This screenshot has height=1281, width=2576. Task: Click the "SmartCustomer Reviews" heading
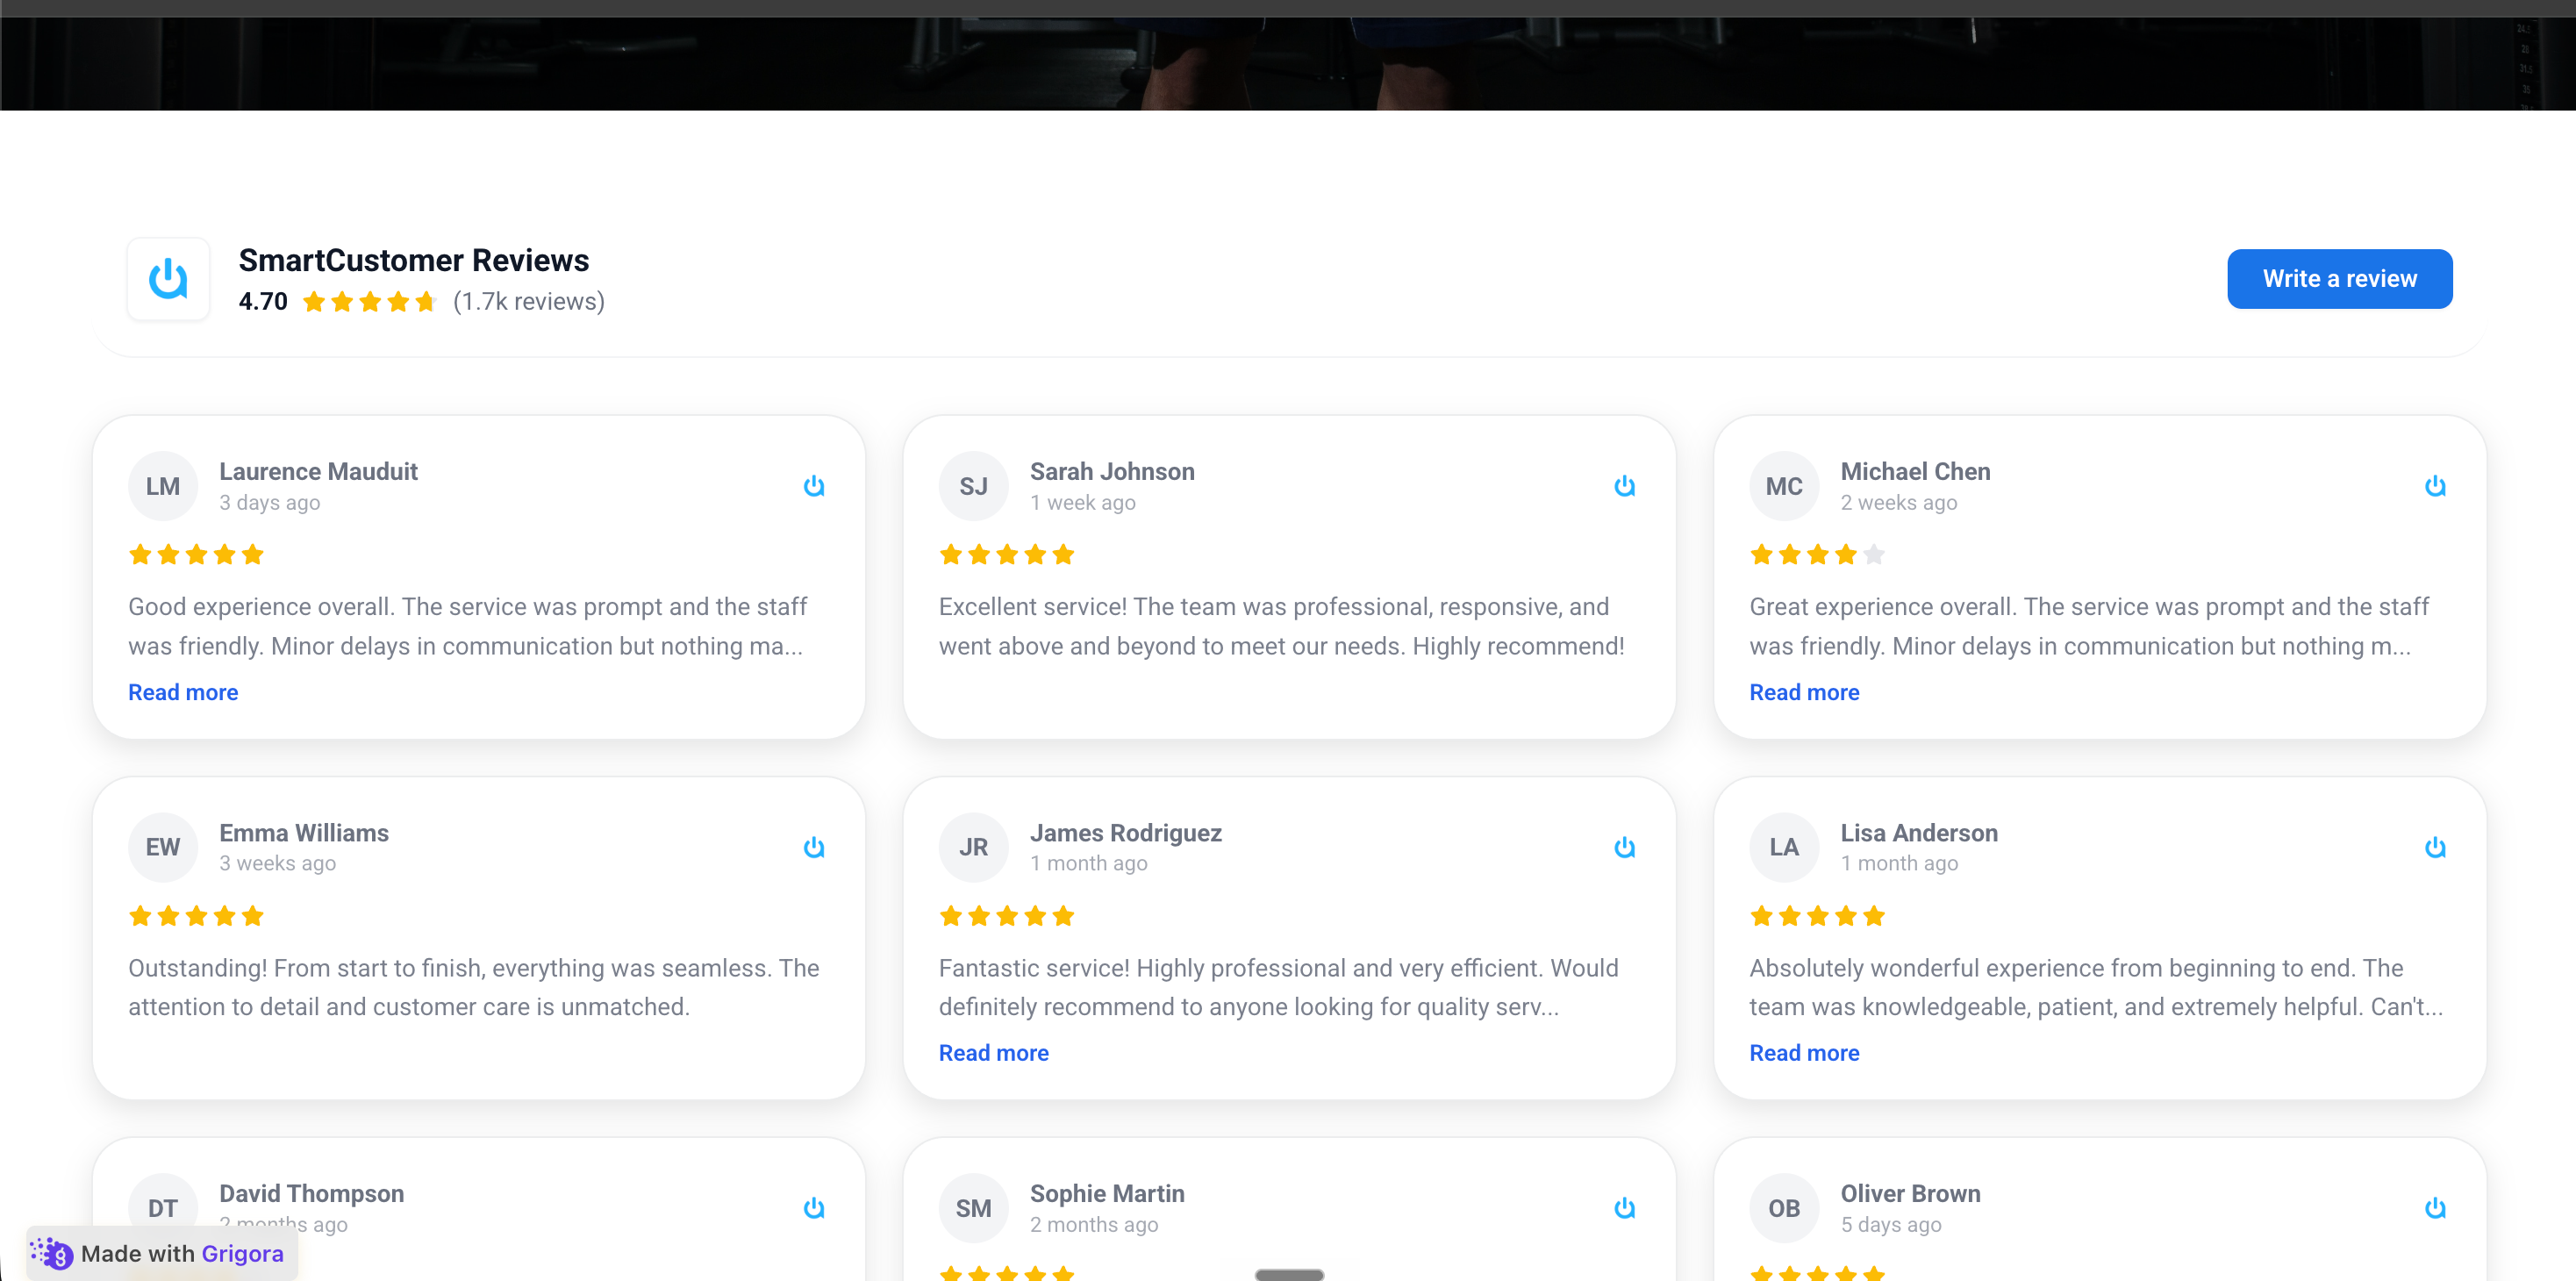coord(414,260)
